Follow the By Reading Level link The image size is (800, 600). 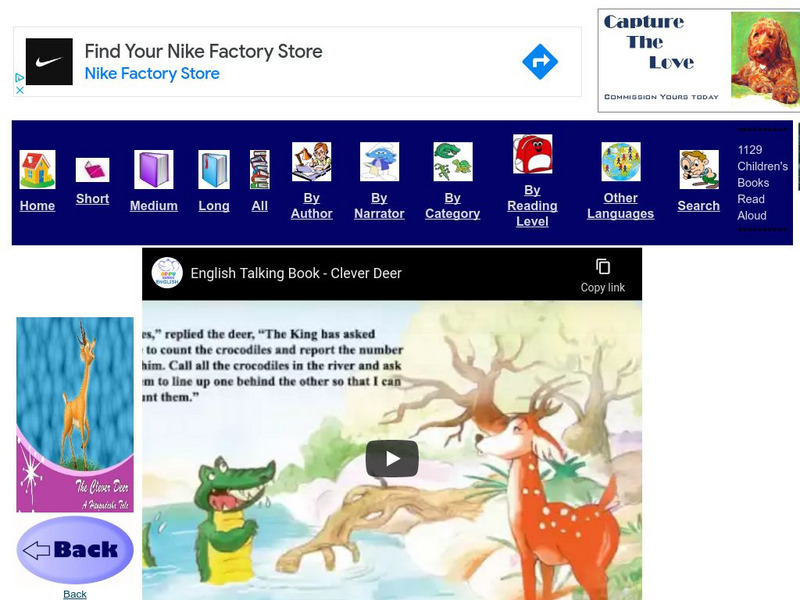532,206
